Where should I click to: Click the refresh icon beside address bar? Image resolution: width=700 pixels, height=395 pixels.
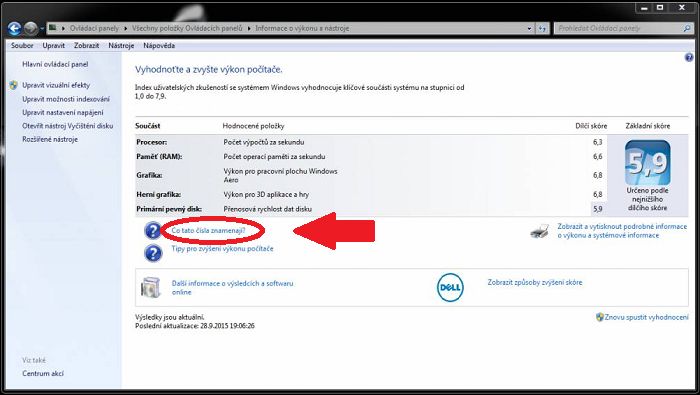click(x=542, y=28)
